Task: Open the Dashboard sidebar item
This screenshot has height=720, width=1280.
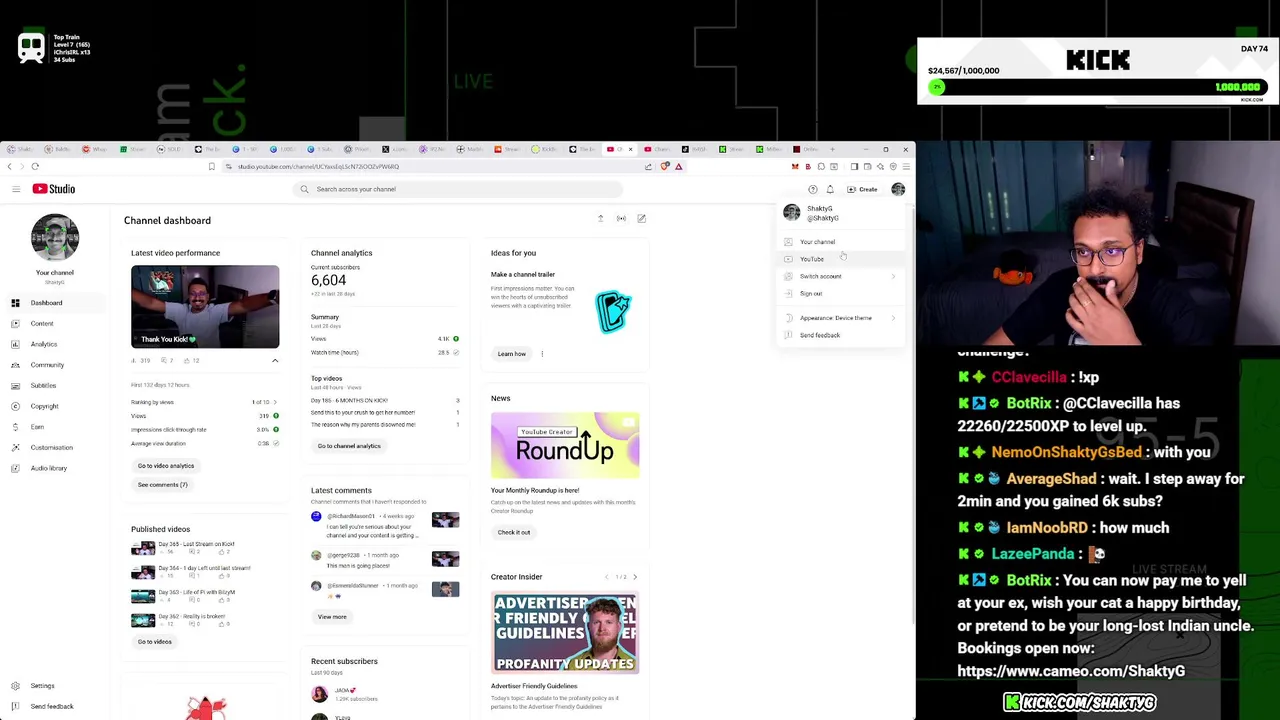Action: coord(54,303)
